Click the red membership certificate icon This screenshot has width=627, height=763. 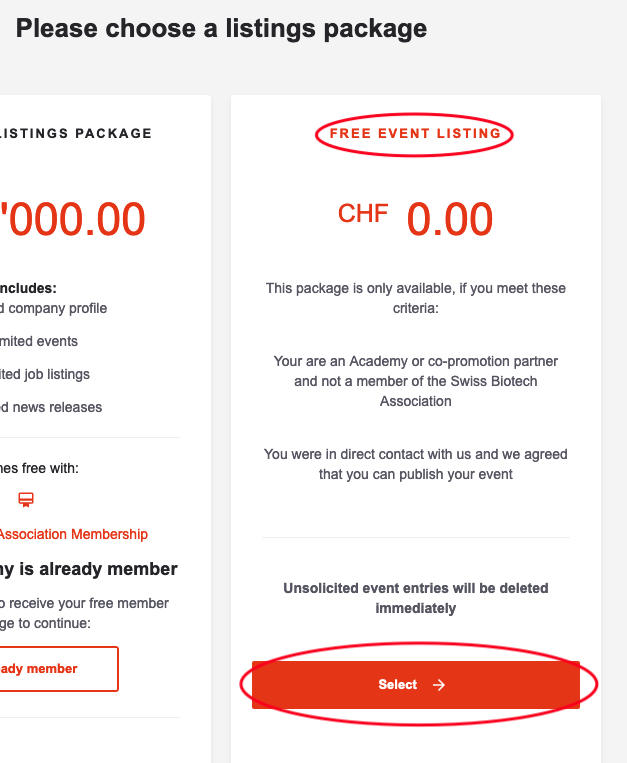pos(26,500)
